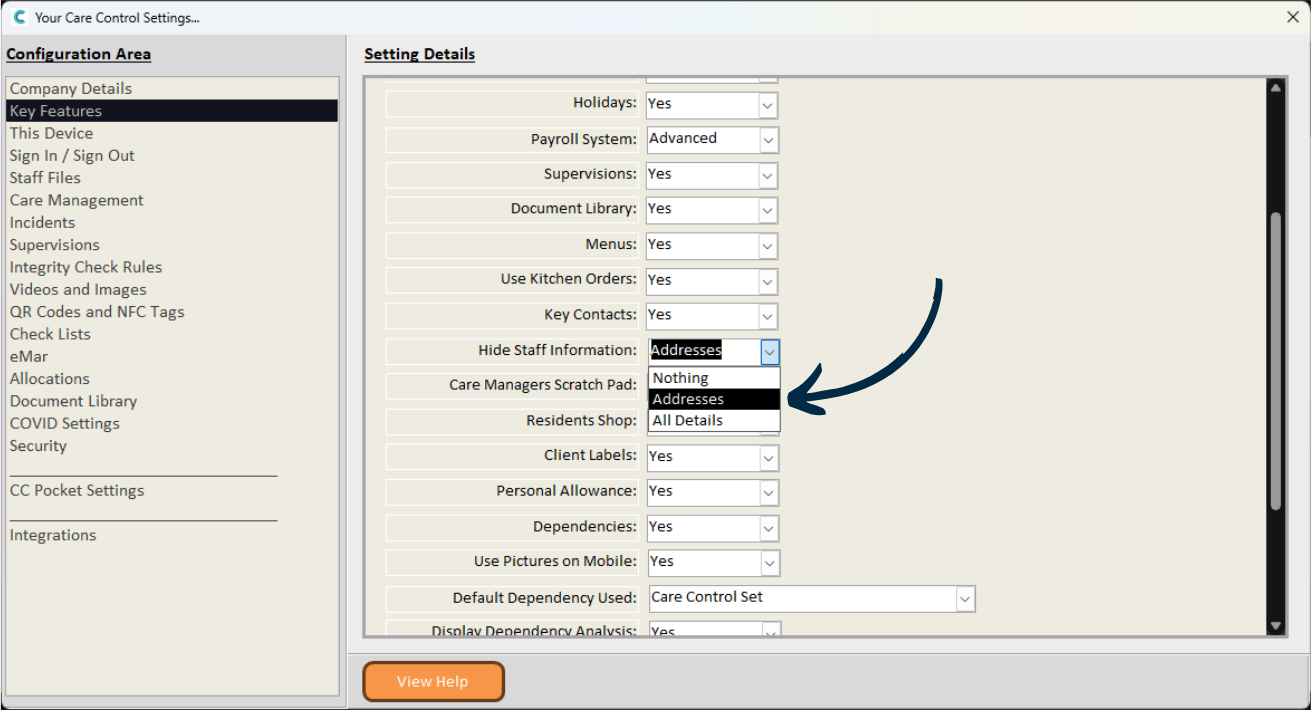The height and width of the screenshot is (713, 1313).
Task: Click scrollbar down arrow in Setting Details
Action: 1275,626
